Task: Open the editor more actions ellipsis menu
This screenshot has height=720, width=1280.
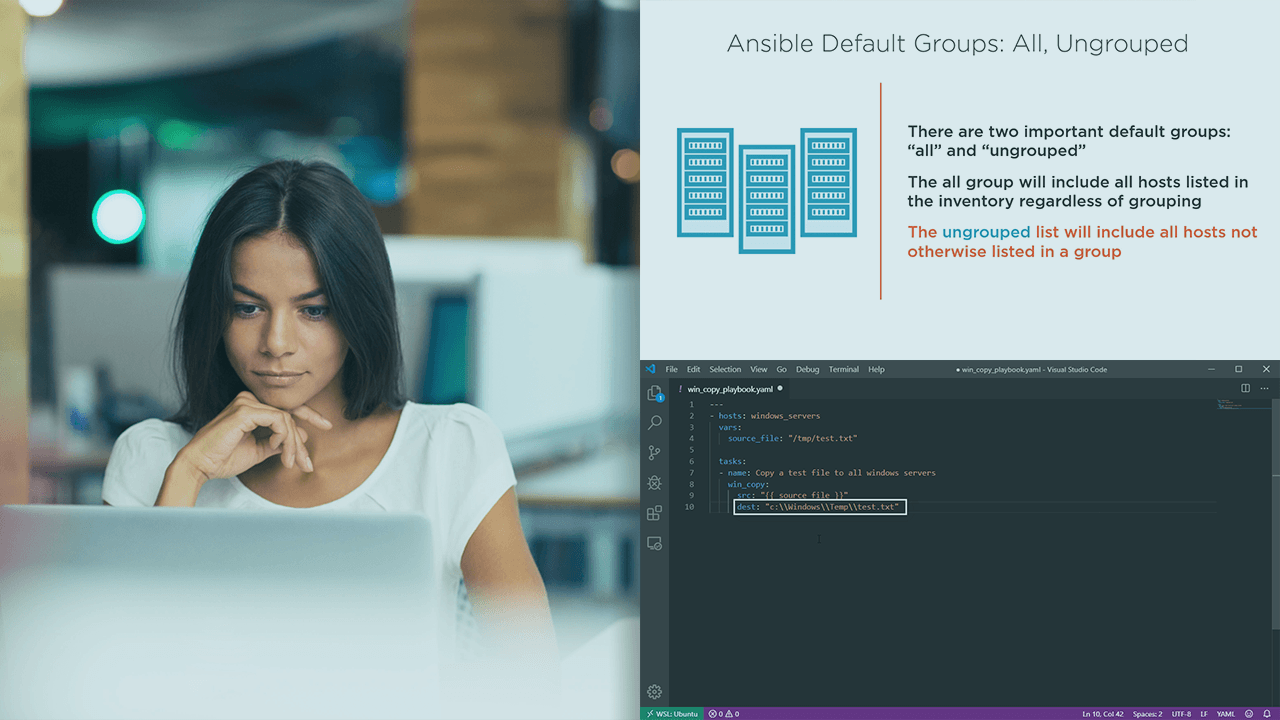Action: tap(1264, 388)
